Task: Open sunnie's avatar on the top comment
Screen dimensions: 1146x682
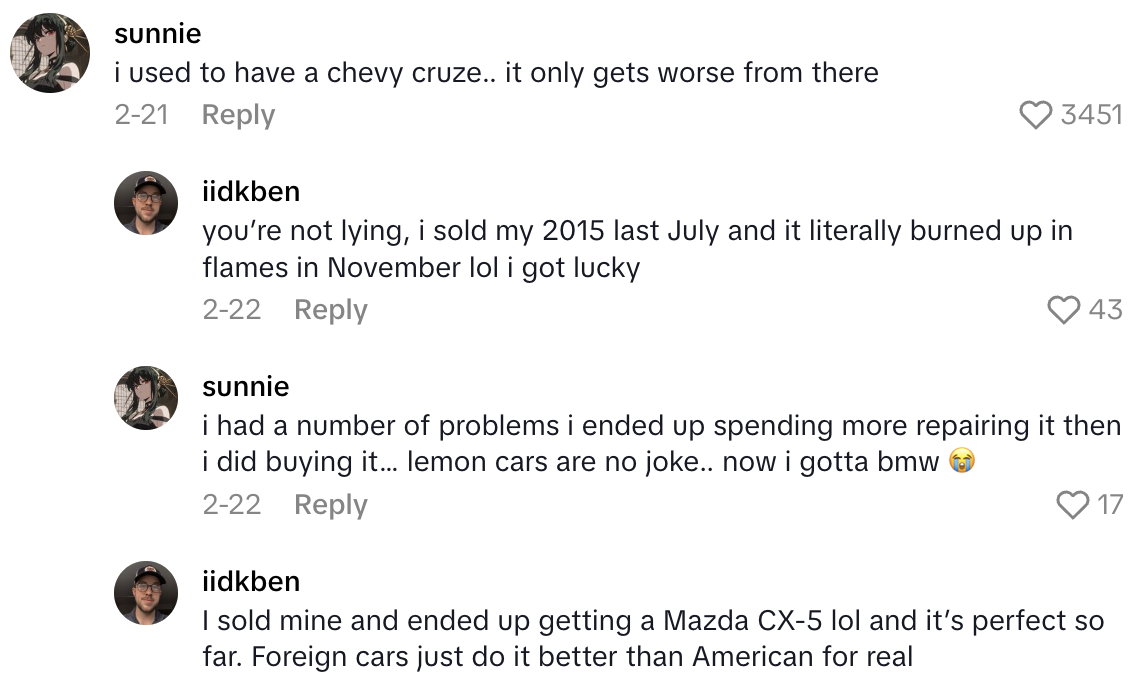Action: click(50, 53)
